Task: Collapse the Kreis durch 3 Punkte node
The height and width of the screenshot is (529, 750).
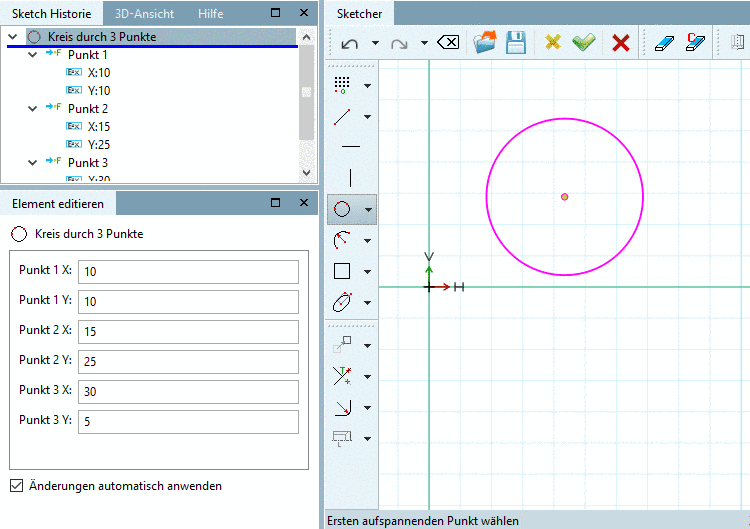Action: tap(13, 37)
